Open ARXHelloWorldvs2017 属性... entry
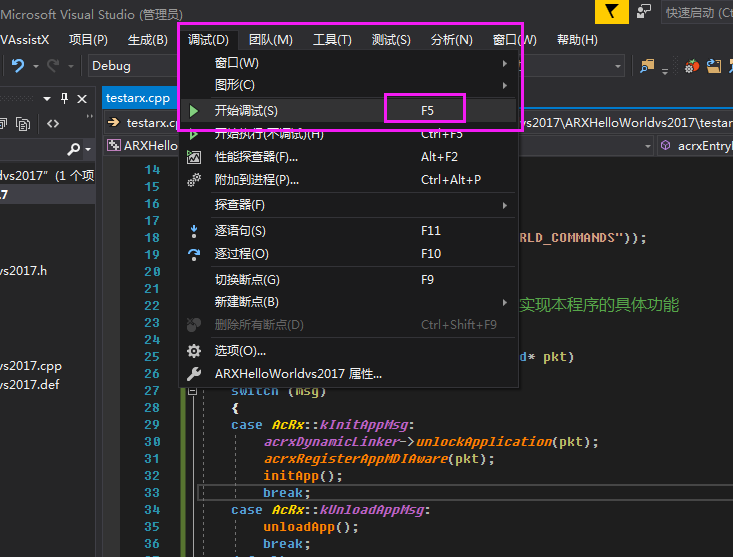Image resolution: width=733 pixels, height=557 pixels. pos(349,374)
